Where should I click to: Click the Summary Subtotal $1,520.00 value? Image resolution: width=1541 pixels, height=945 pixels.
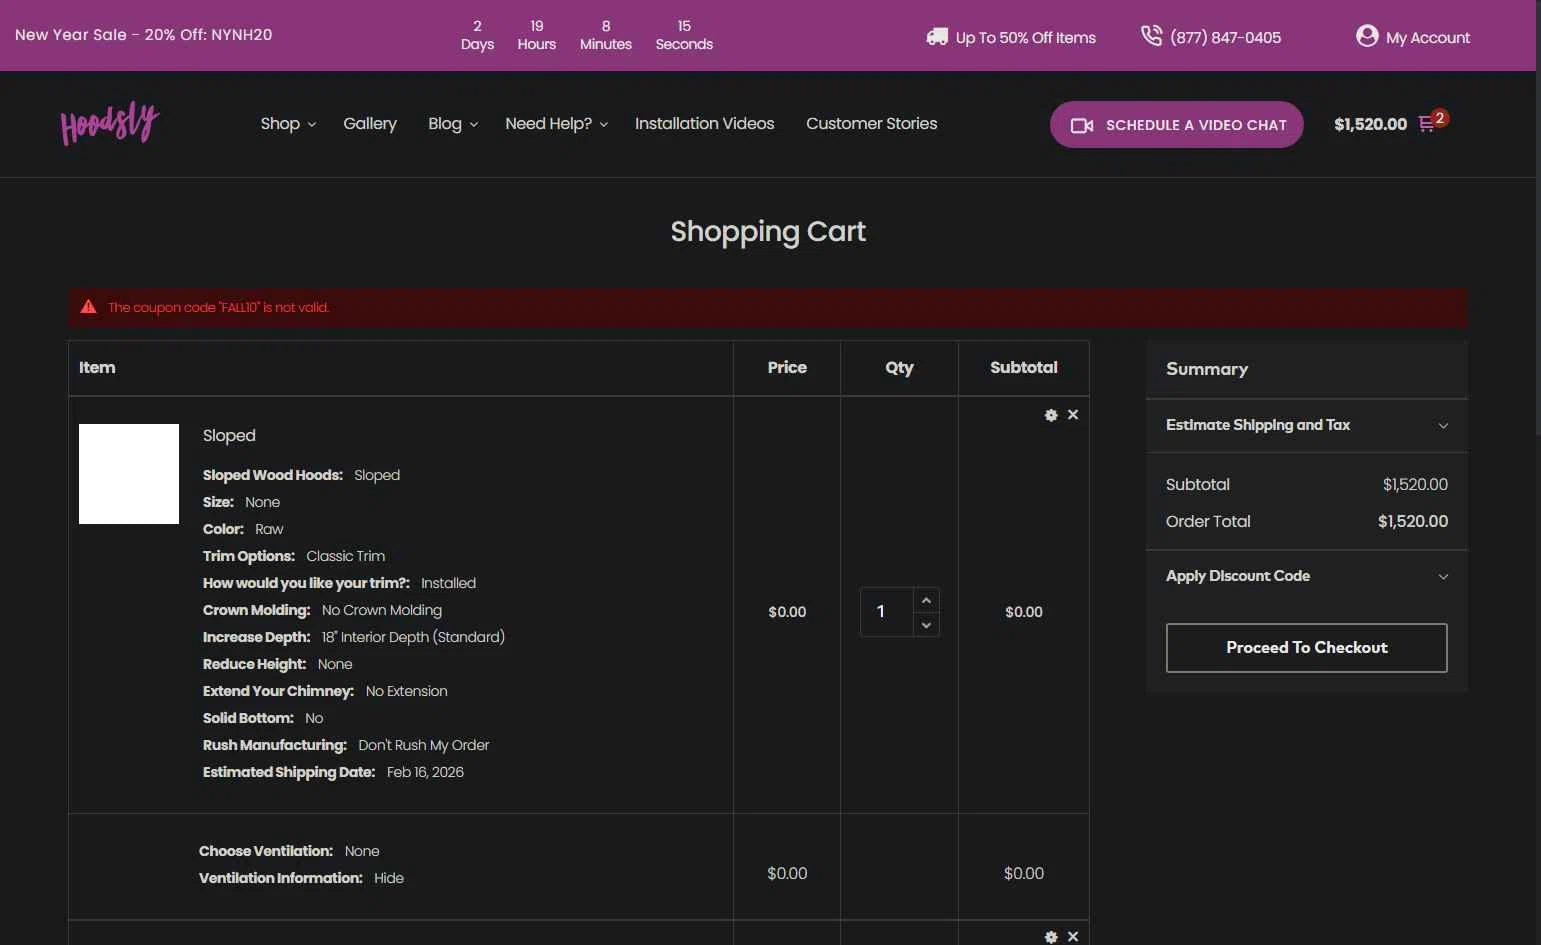click(1415, 485)
